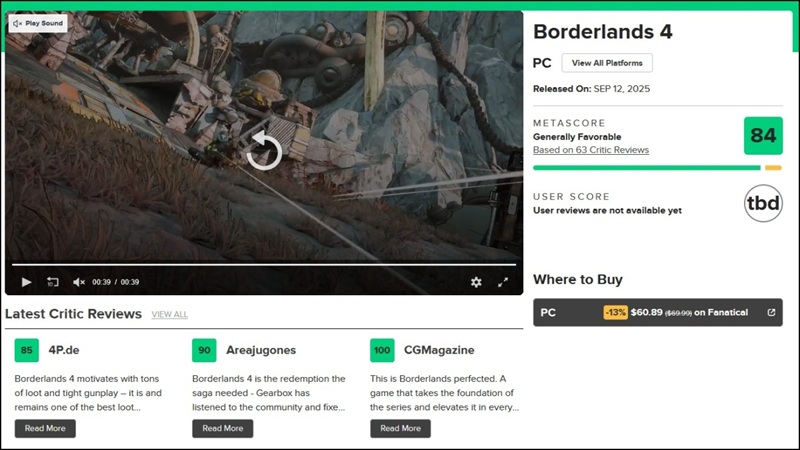Screen dimensions: 800x450
Task: Open the View All Platforms selector
Action: tap(607, 63)
